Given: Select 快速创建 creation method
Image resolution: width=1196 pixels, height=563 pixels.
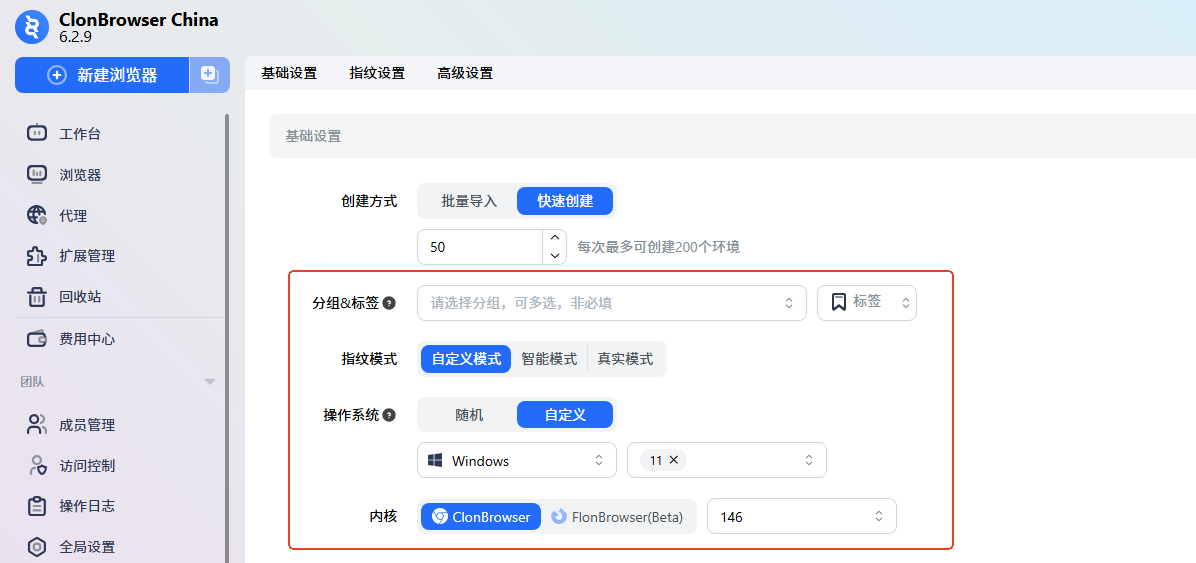Looking at the screenshot, I should (x=565, y=201).
